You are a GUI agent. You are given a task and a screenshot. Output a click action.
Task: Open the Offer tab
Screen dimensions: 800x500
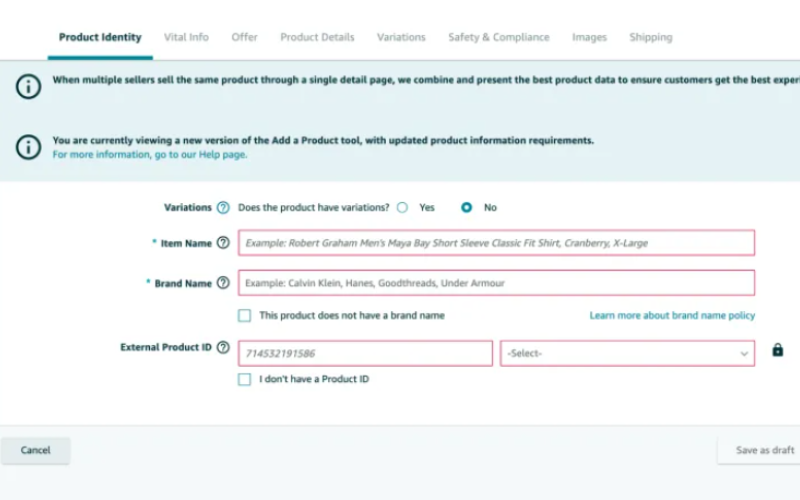coord(244,37)
